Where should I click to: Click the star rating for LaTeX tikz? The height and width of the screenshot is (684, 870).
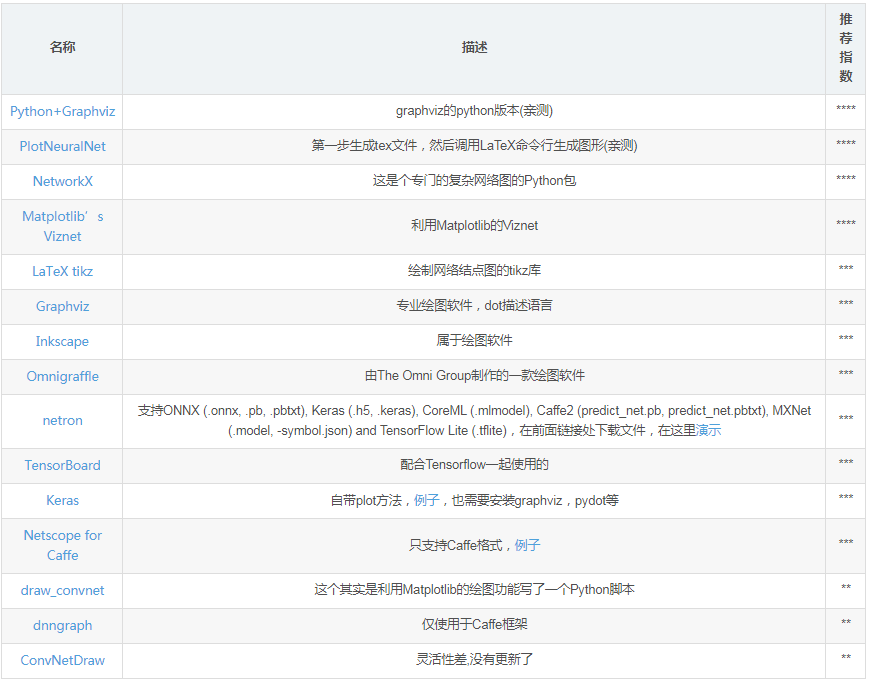coord(846,268)
